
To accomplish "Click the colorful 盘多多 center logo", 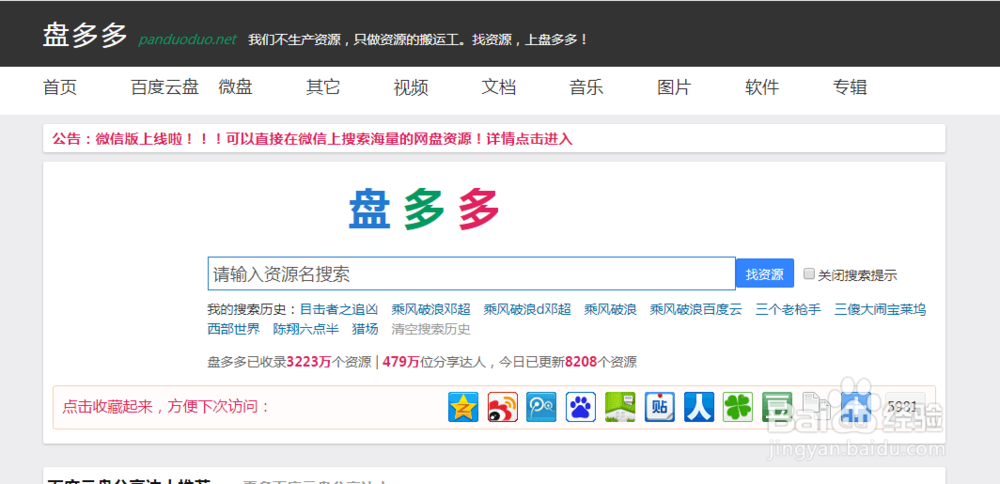I will [x=424, y=209].
